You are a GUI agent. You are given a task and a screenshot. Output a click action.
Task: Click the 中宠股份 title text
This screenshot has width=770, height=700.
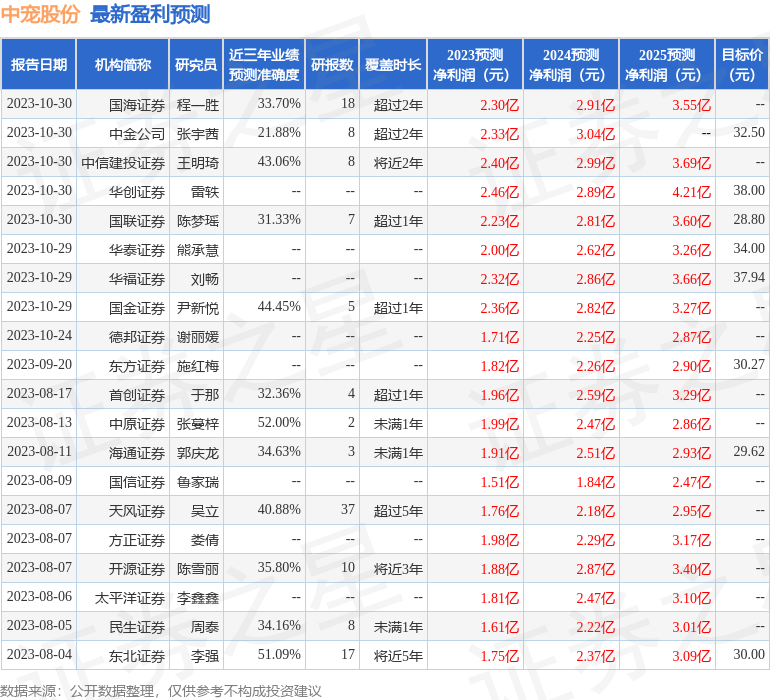click(40, 14)
